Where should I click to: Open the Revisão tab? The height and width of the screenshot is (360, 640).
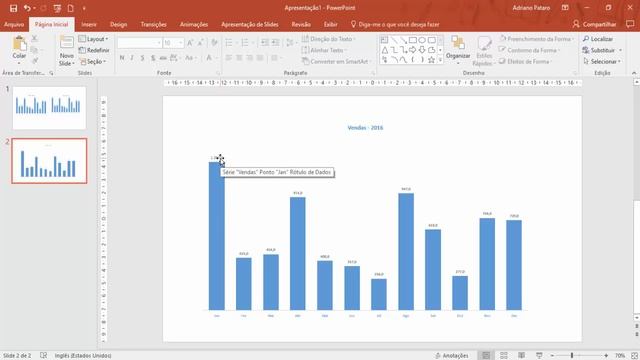301,24
